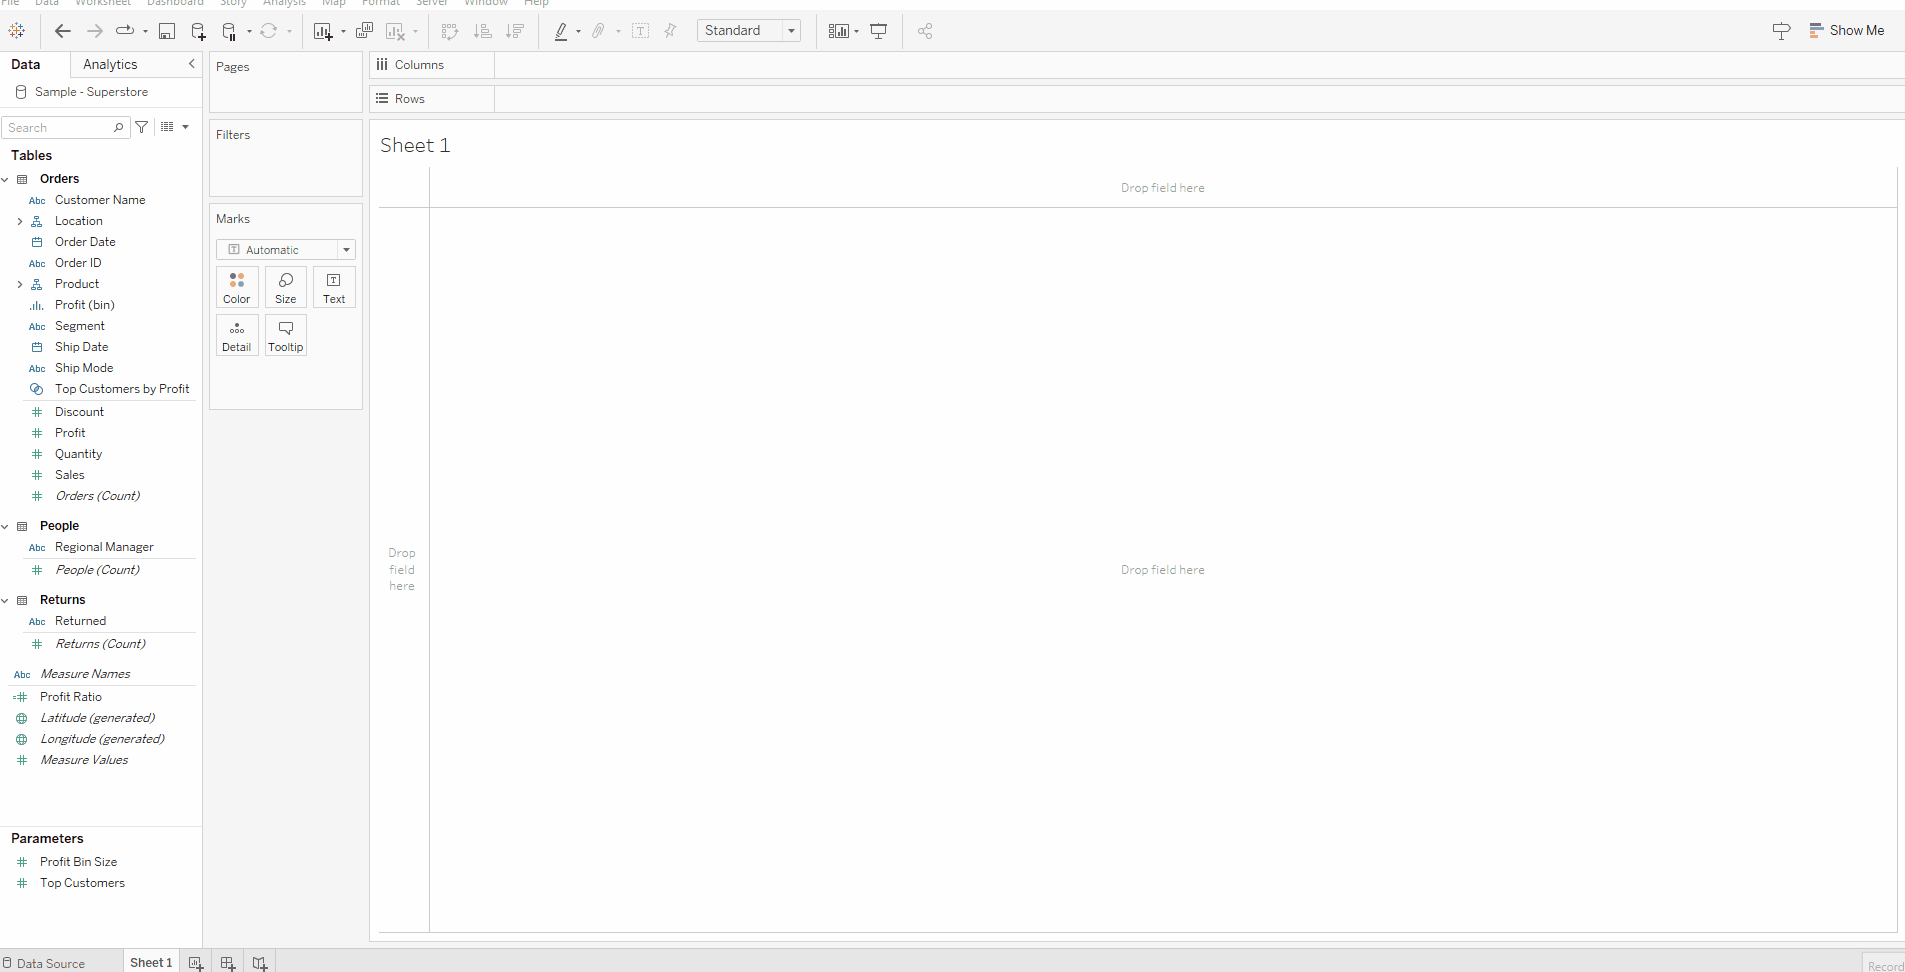Select the Swap Rows and Columns icon
The width and height of the screenshot is (1905, 972).
tap(449, 31)
